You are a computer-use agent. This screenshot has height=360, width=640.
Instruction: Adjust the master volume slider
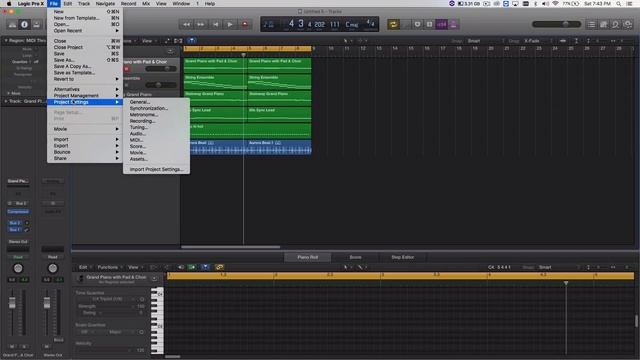pyautogui.click(x=556, y=24)
